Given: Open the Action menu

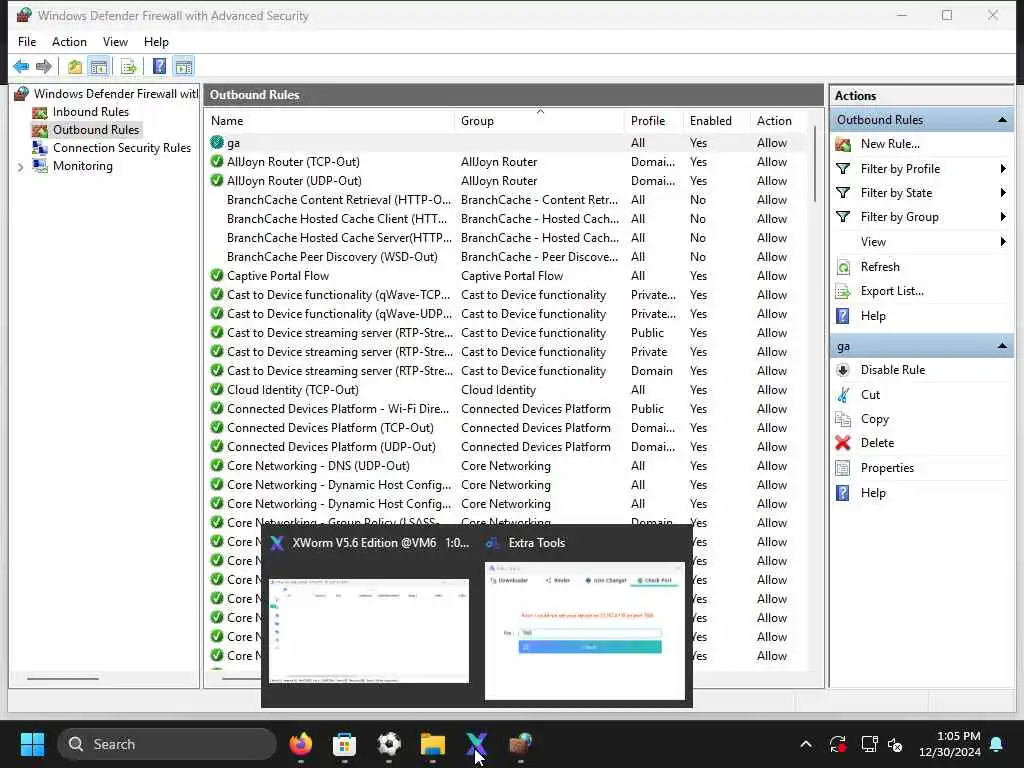Looking at the screenshot, I should 69,42.
